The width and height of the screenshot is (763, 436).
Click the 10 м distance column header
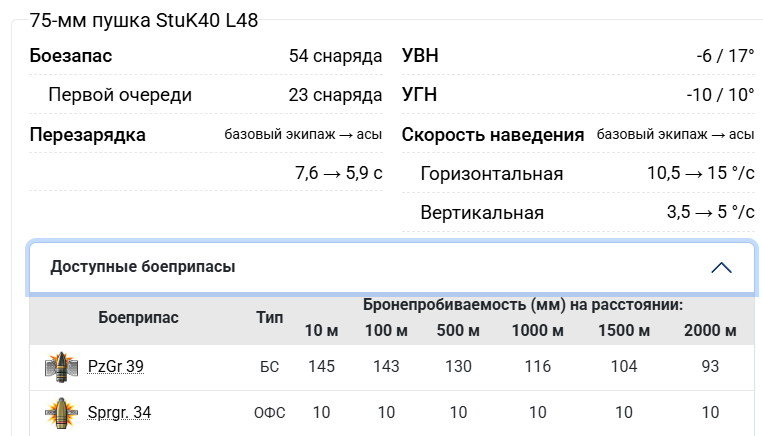(x=321, y=331)
